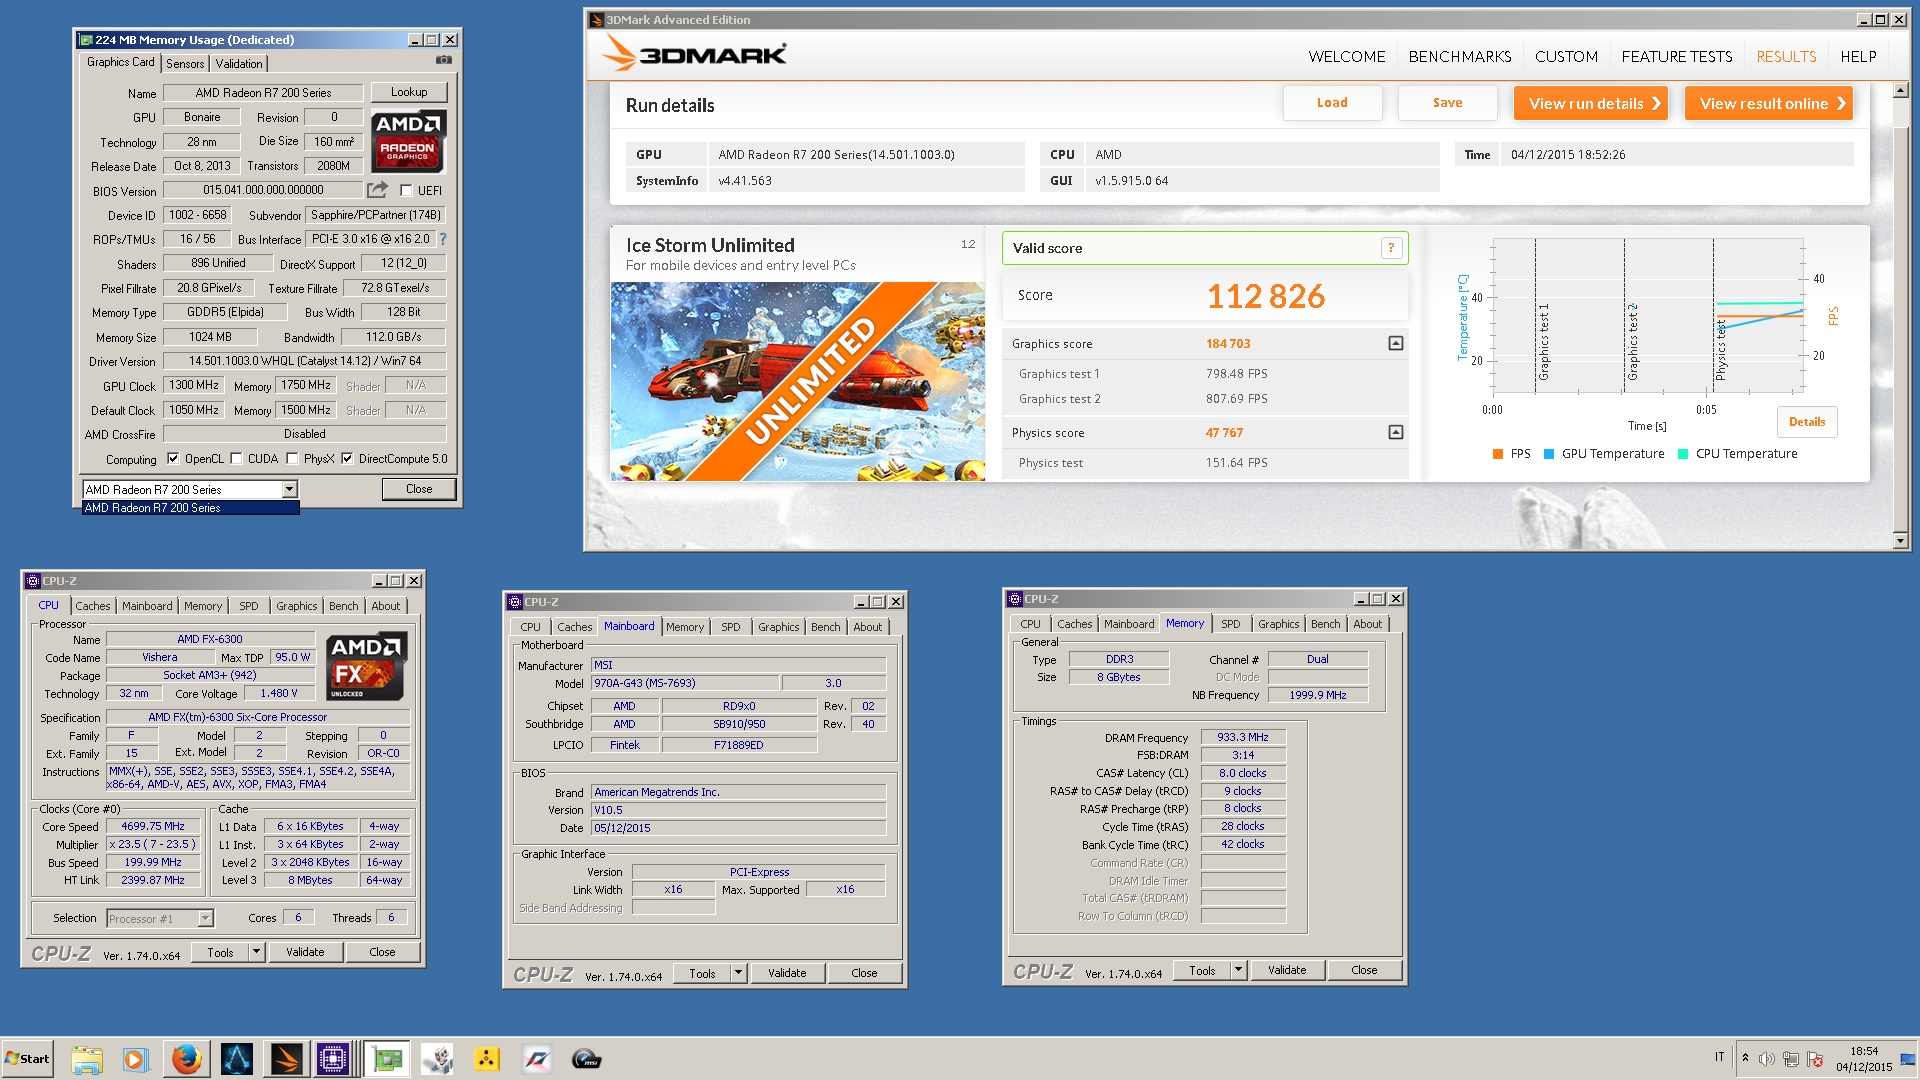Open the Graphics tab in CPU-Z Mainboard window
The width and height of the screenshot is (1920, 1080).
(x=778, y=627)
